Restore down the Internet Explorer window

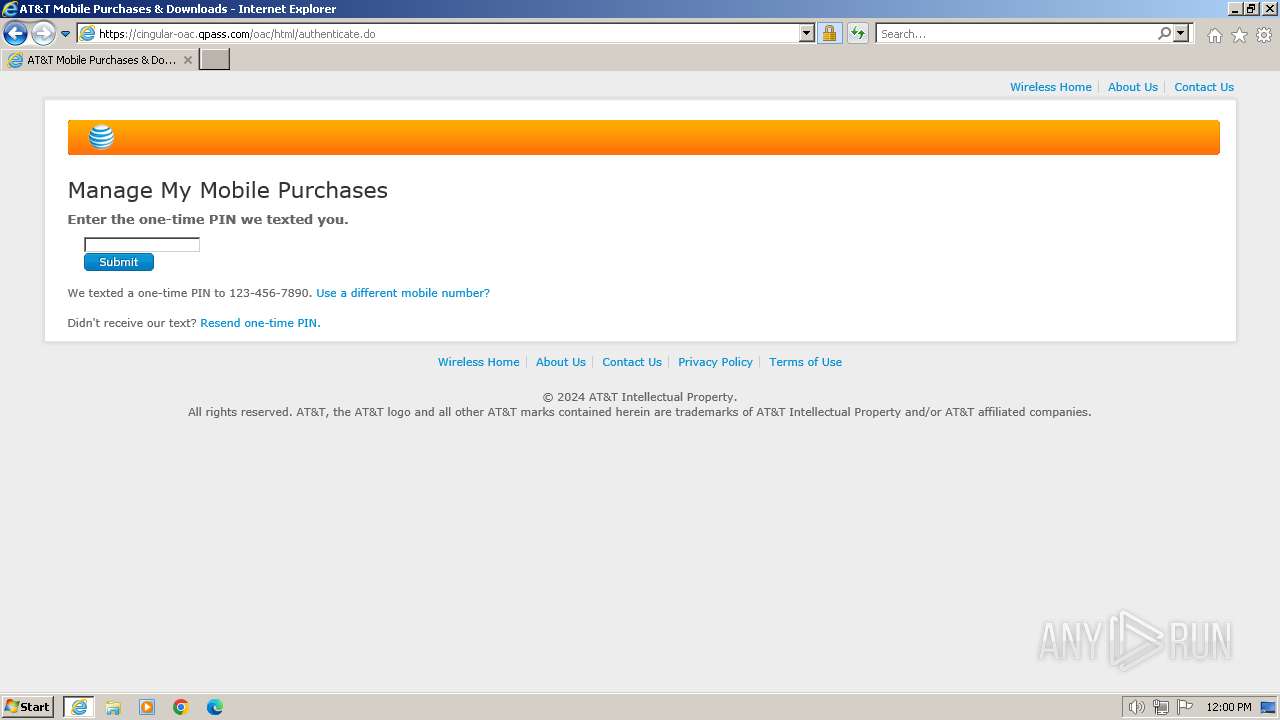pos(1251,8)
